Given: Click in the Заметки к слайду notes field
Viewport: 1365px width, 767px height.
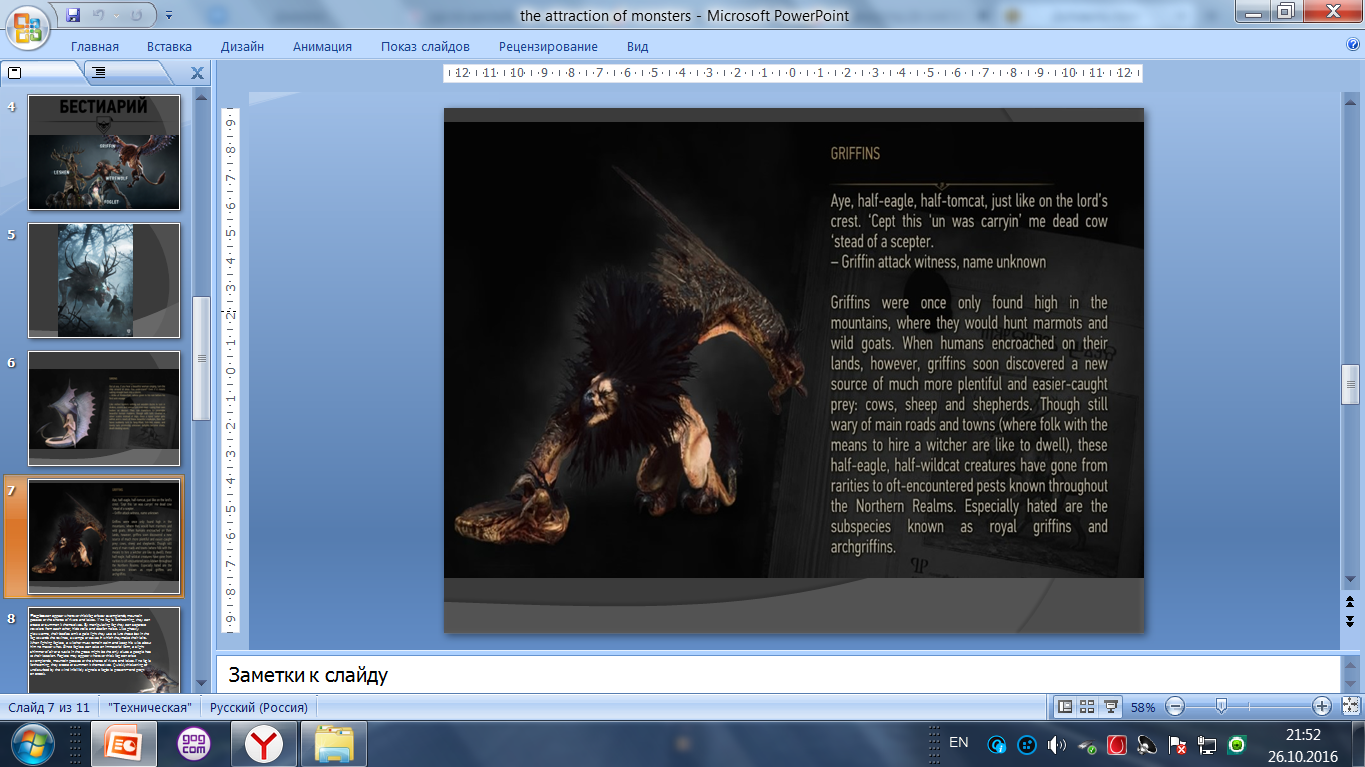Looking at the screenshot, I should click(x=777, y=675).
